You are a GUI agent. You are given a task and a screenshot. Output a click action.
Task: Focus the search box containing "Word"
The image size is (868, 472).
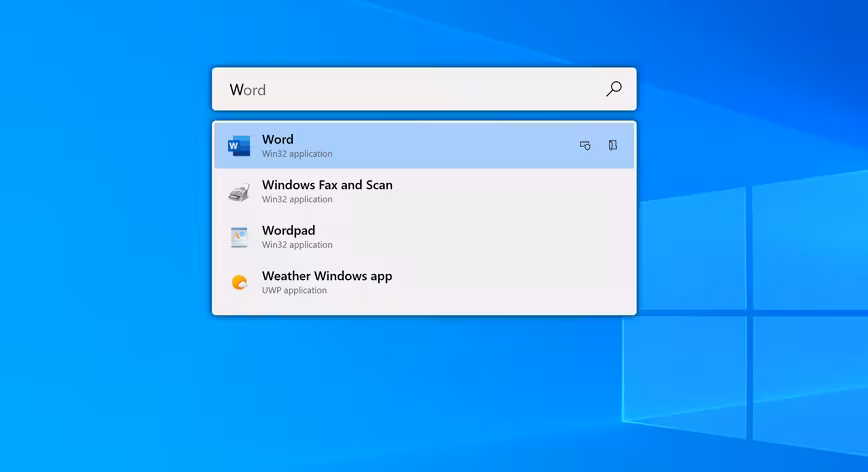point(424,89)
